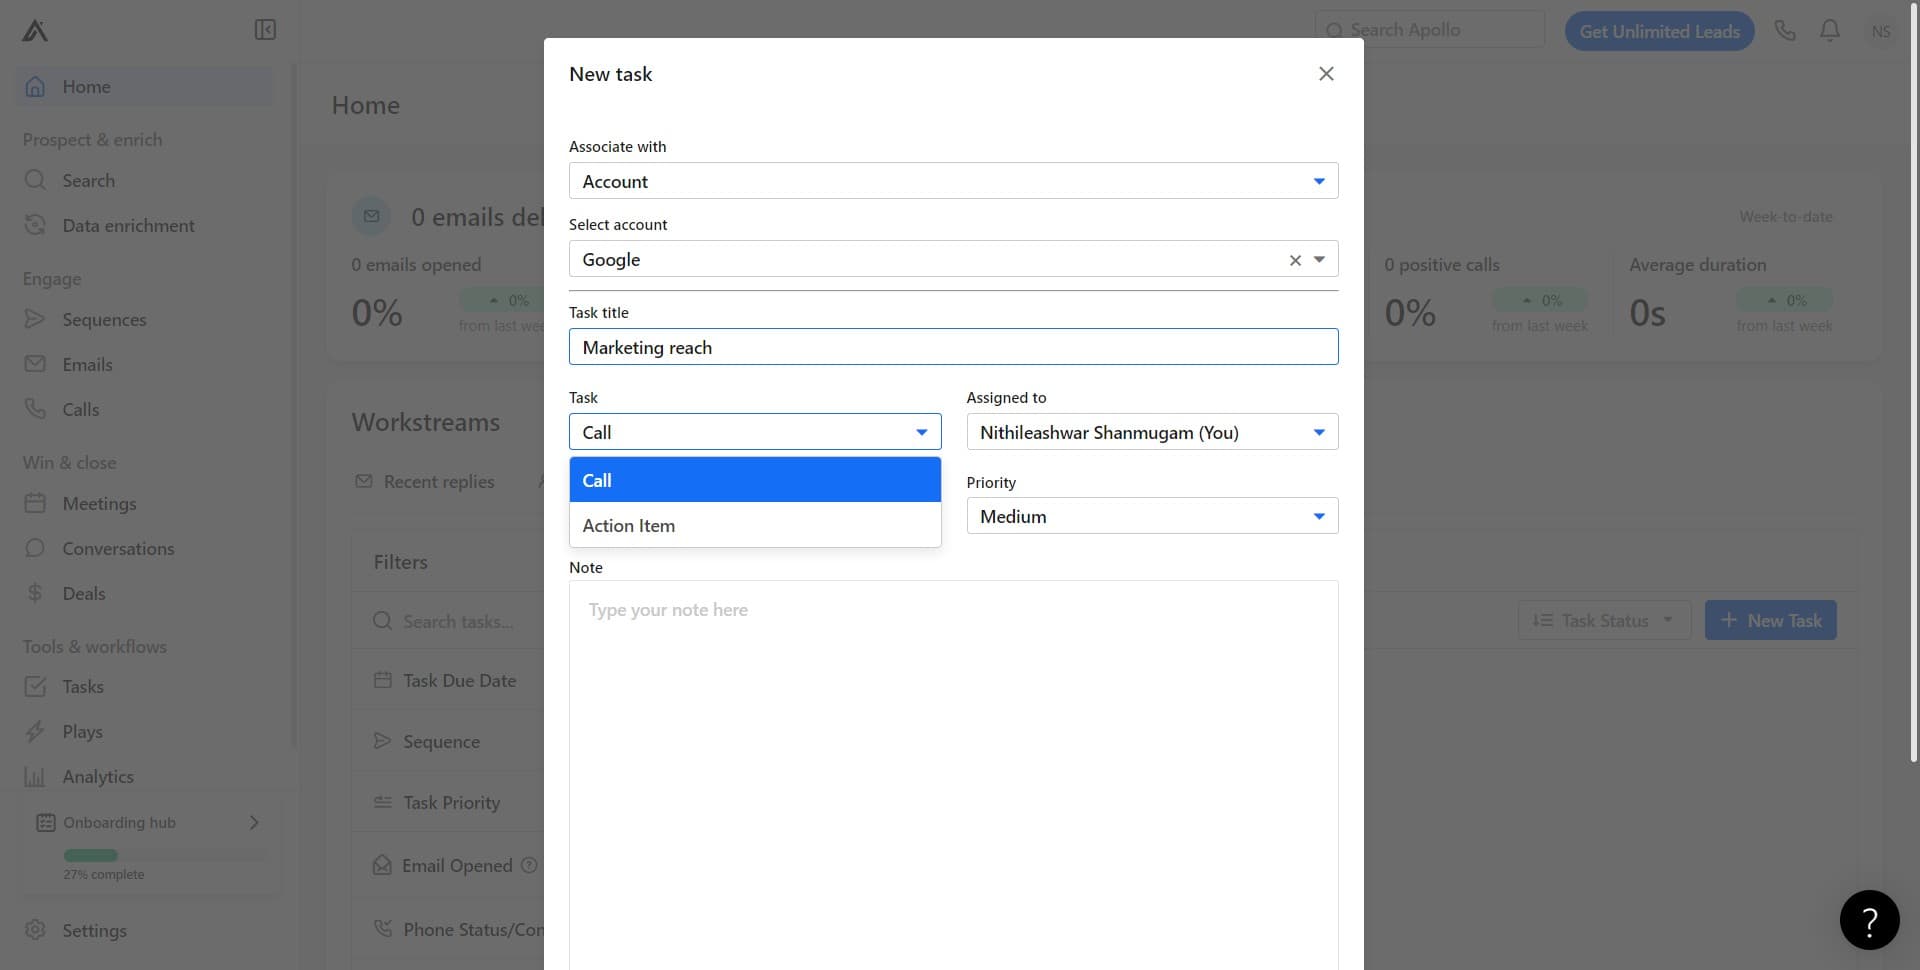Click the Apollo logo icon
1920x970 pixels.
[35, 31]
